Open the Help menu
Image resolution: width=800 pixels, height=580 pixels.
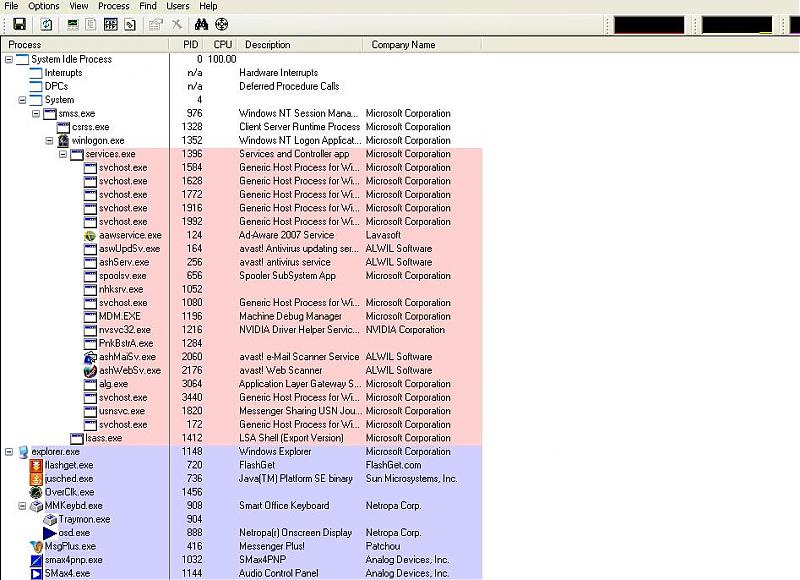pyautogui.click(x=208, y=6)
